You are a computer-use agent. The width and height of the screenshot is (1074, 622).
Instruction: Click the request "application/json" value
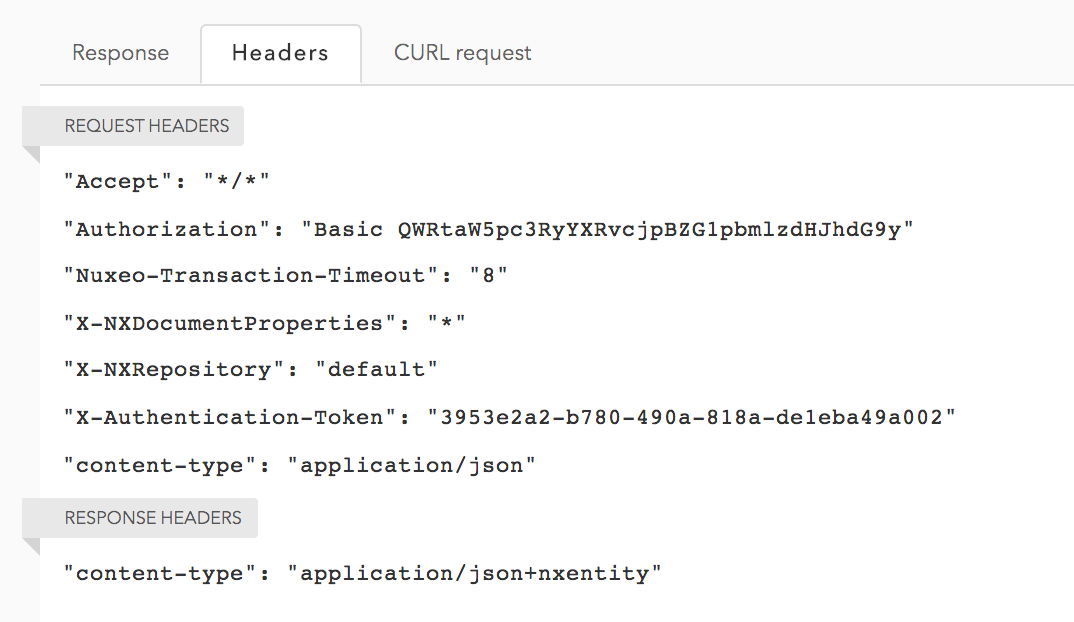(x=411, y=466)
